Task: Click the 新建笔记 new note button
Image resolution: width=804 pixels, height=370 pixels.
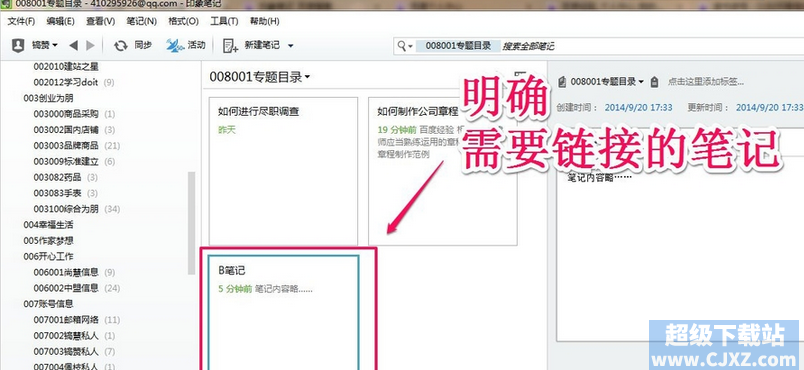Action: [252, 46]
